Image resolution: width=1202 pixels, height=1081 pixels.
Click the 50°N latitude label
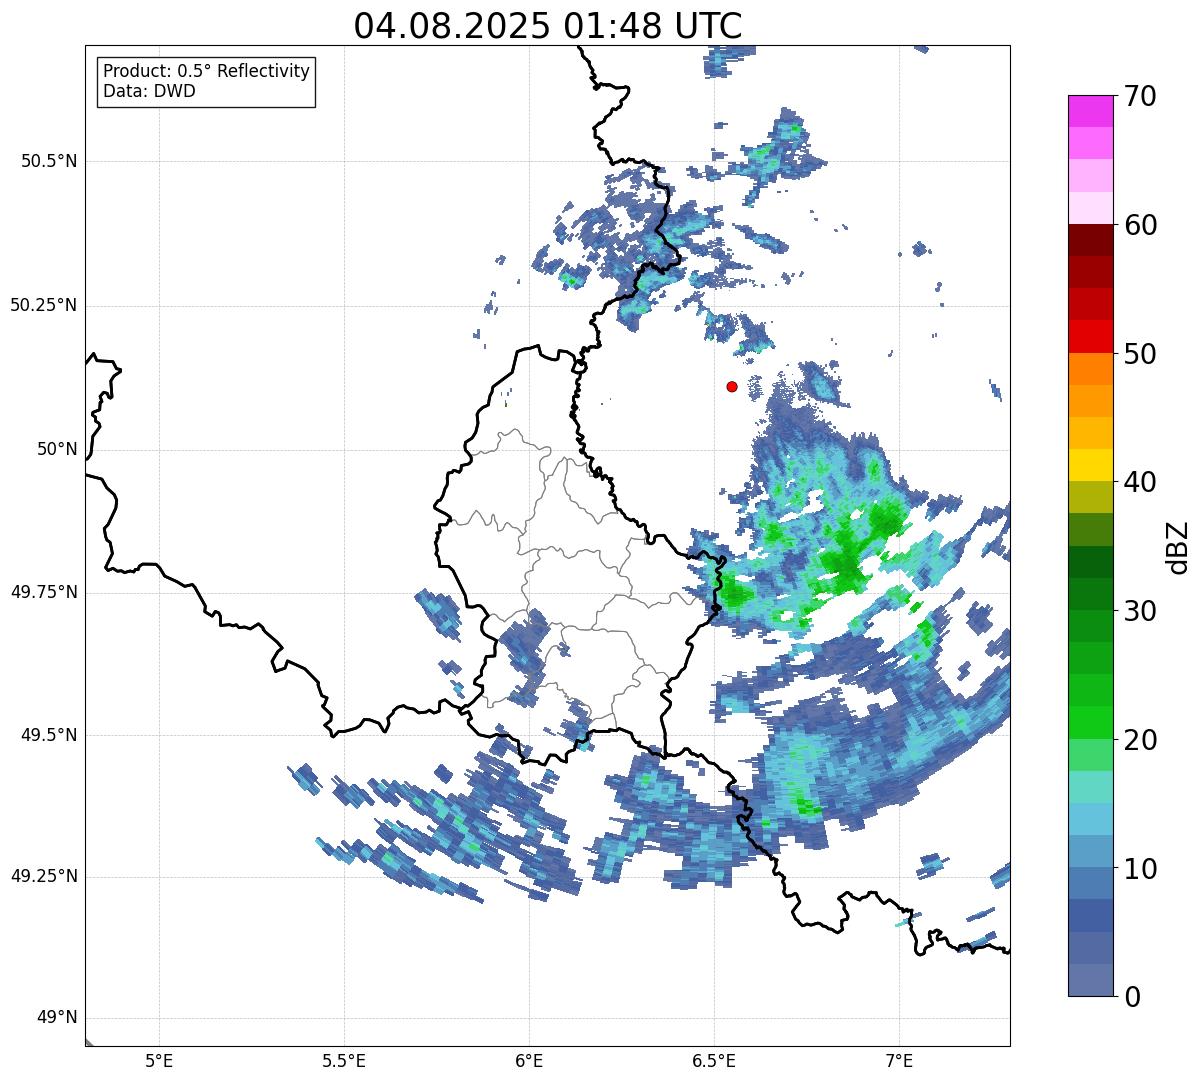click(x=58, y=449)
